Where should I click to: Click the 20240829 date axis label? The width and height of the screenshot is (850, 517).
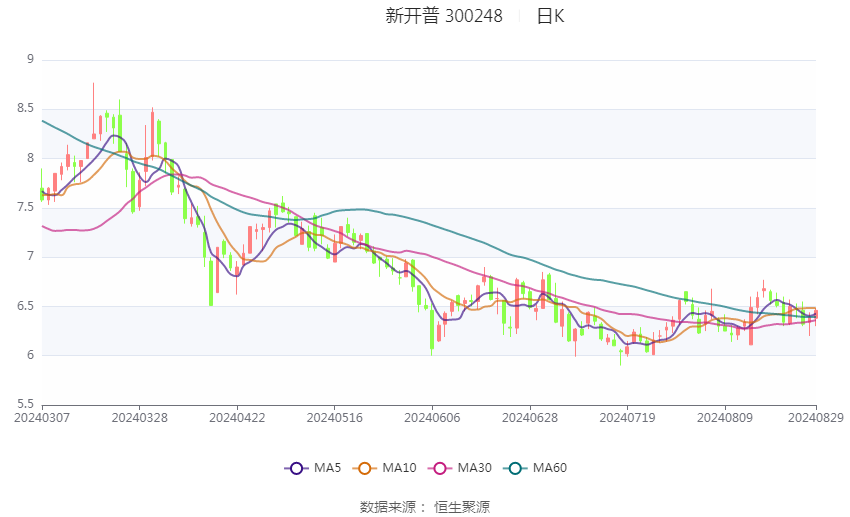point(815,418)
